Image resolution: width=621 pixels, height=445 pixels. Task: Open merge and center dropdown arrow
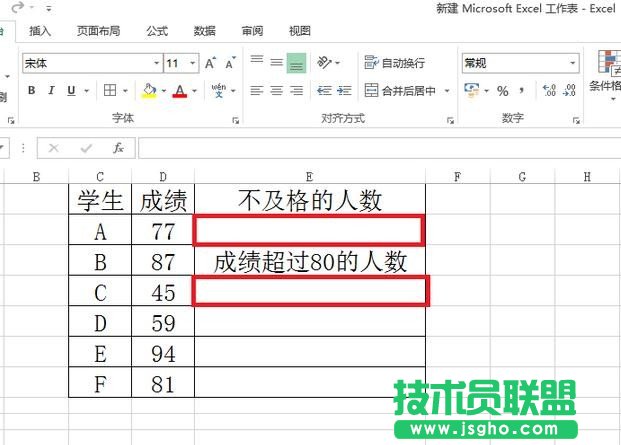tap(447, 91)
